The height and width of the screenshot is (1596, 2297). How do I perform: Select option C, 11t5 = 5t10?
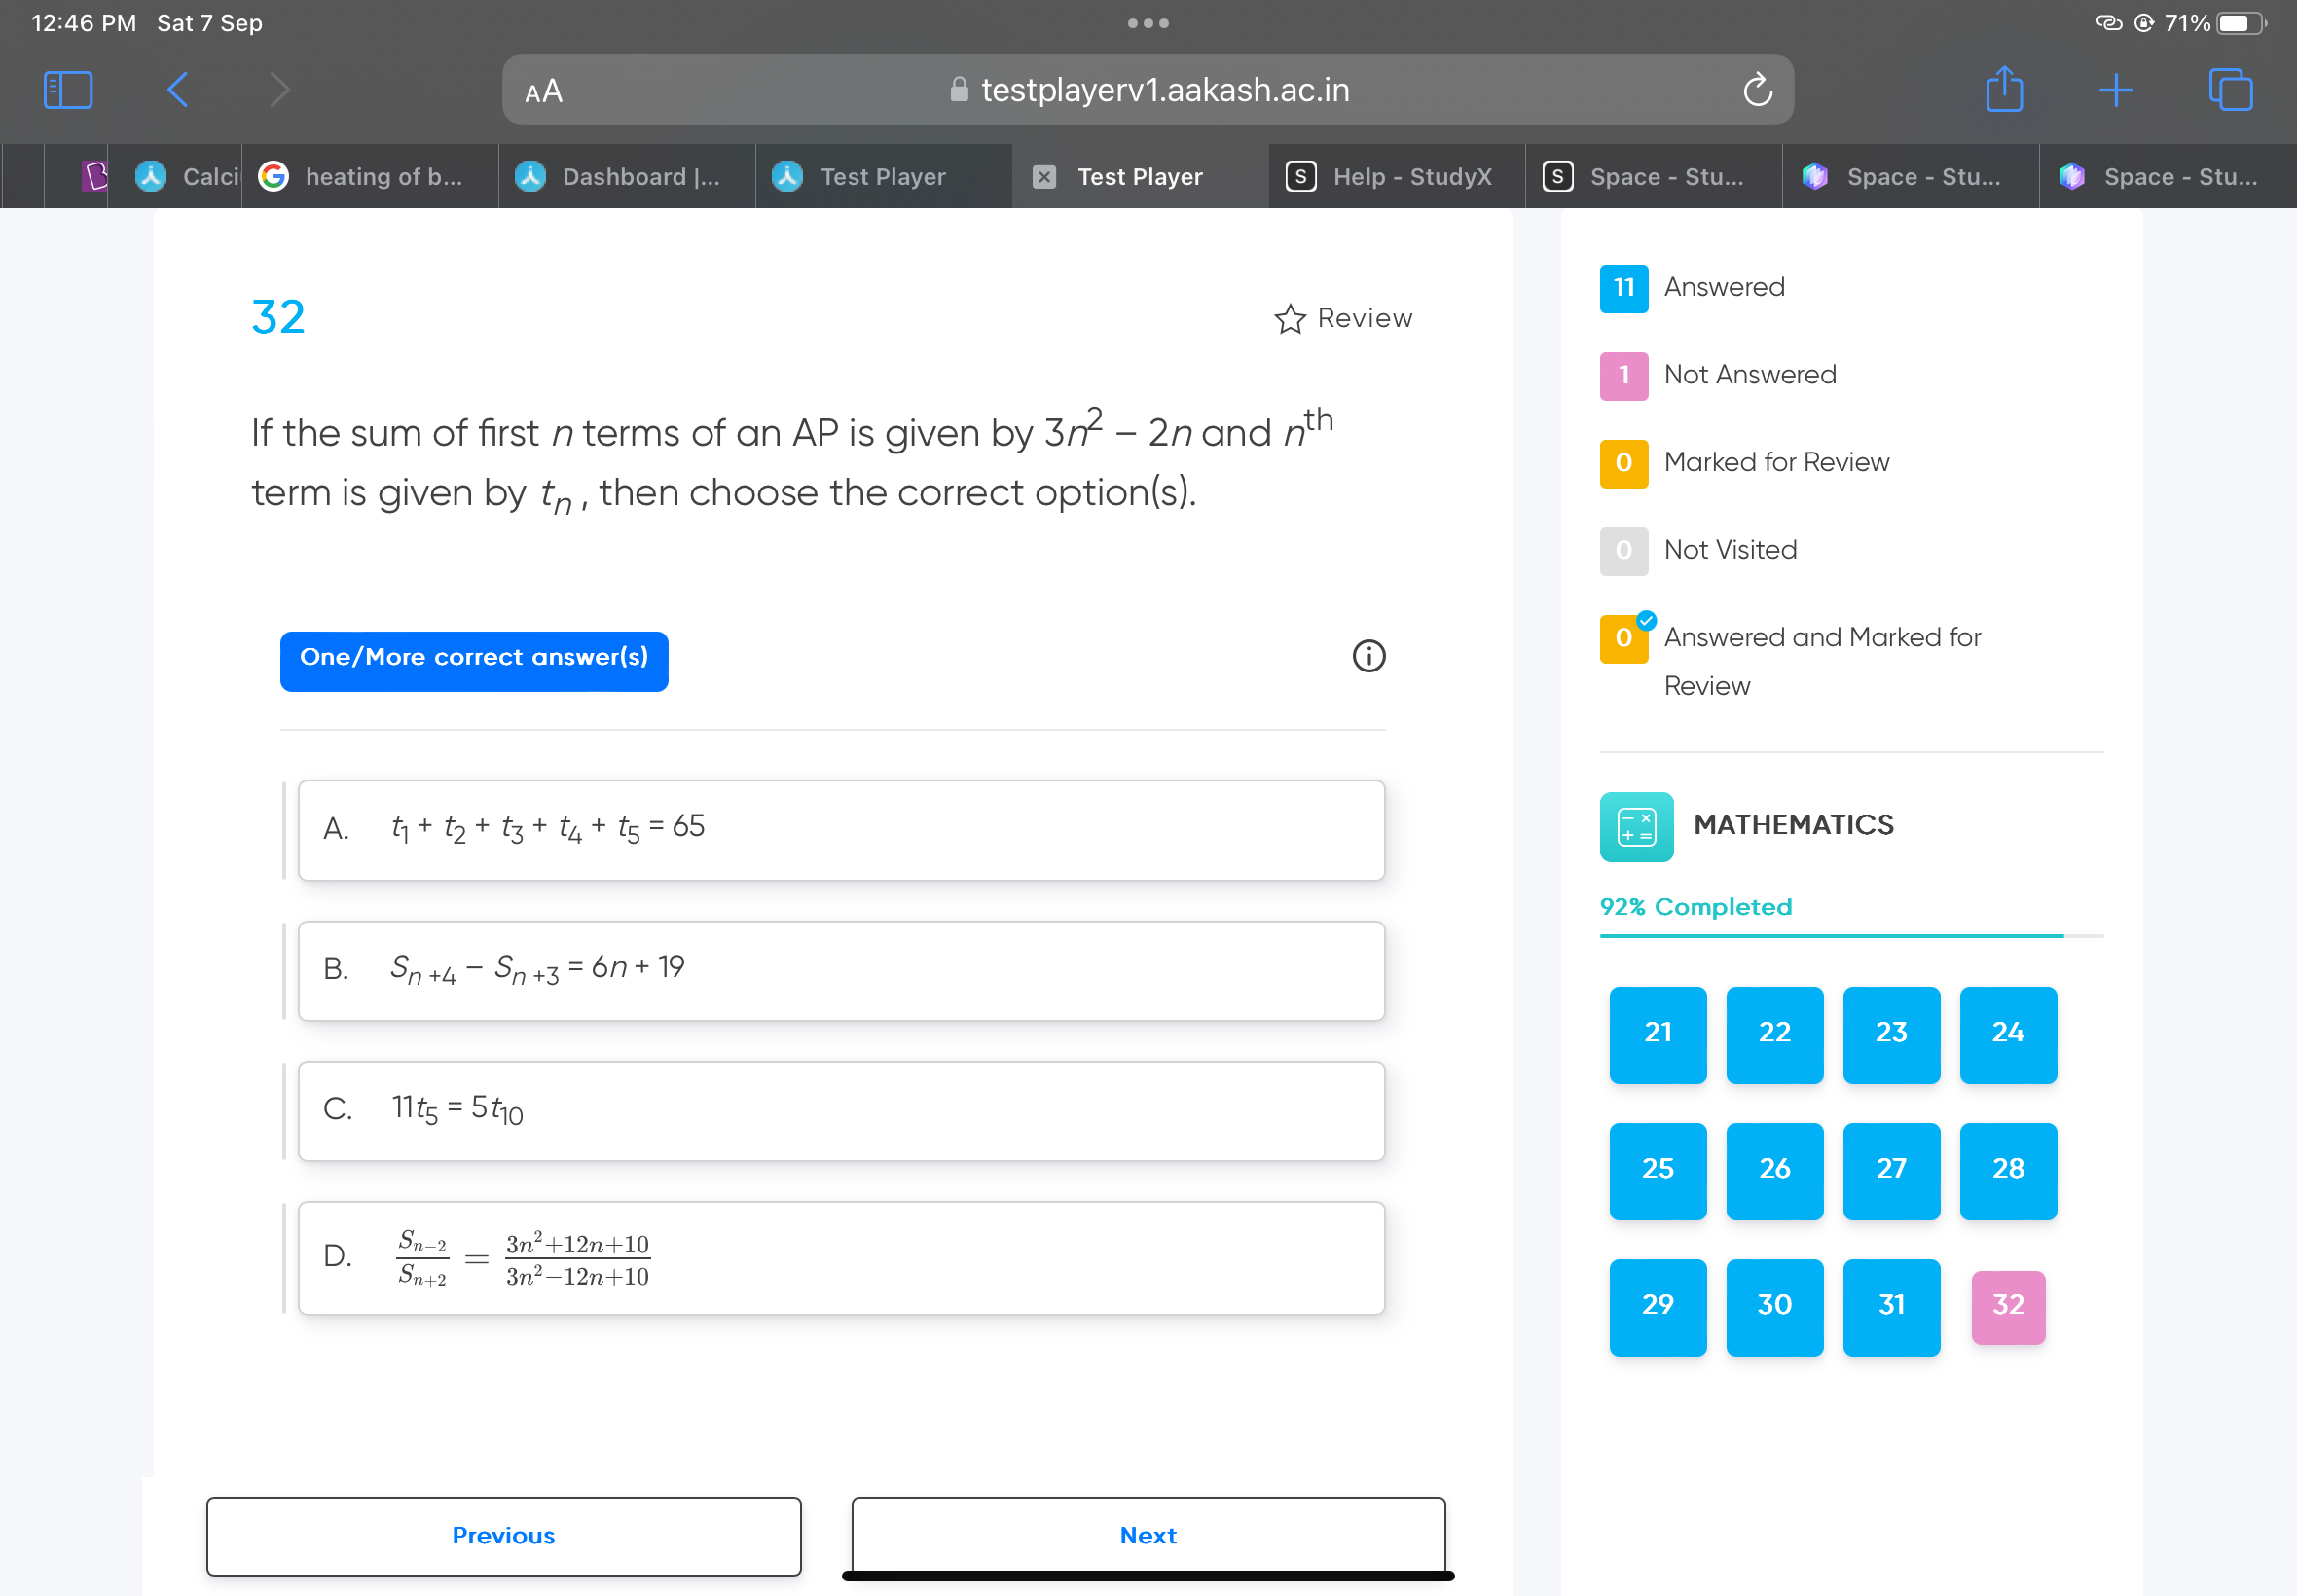(x=841, y=1110)
